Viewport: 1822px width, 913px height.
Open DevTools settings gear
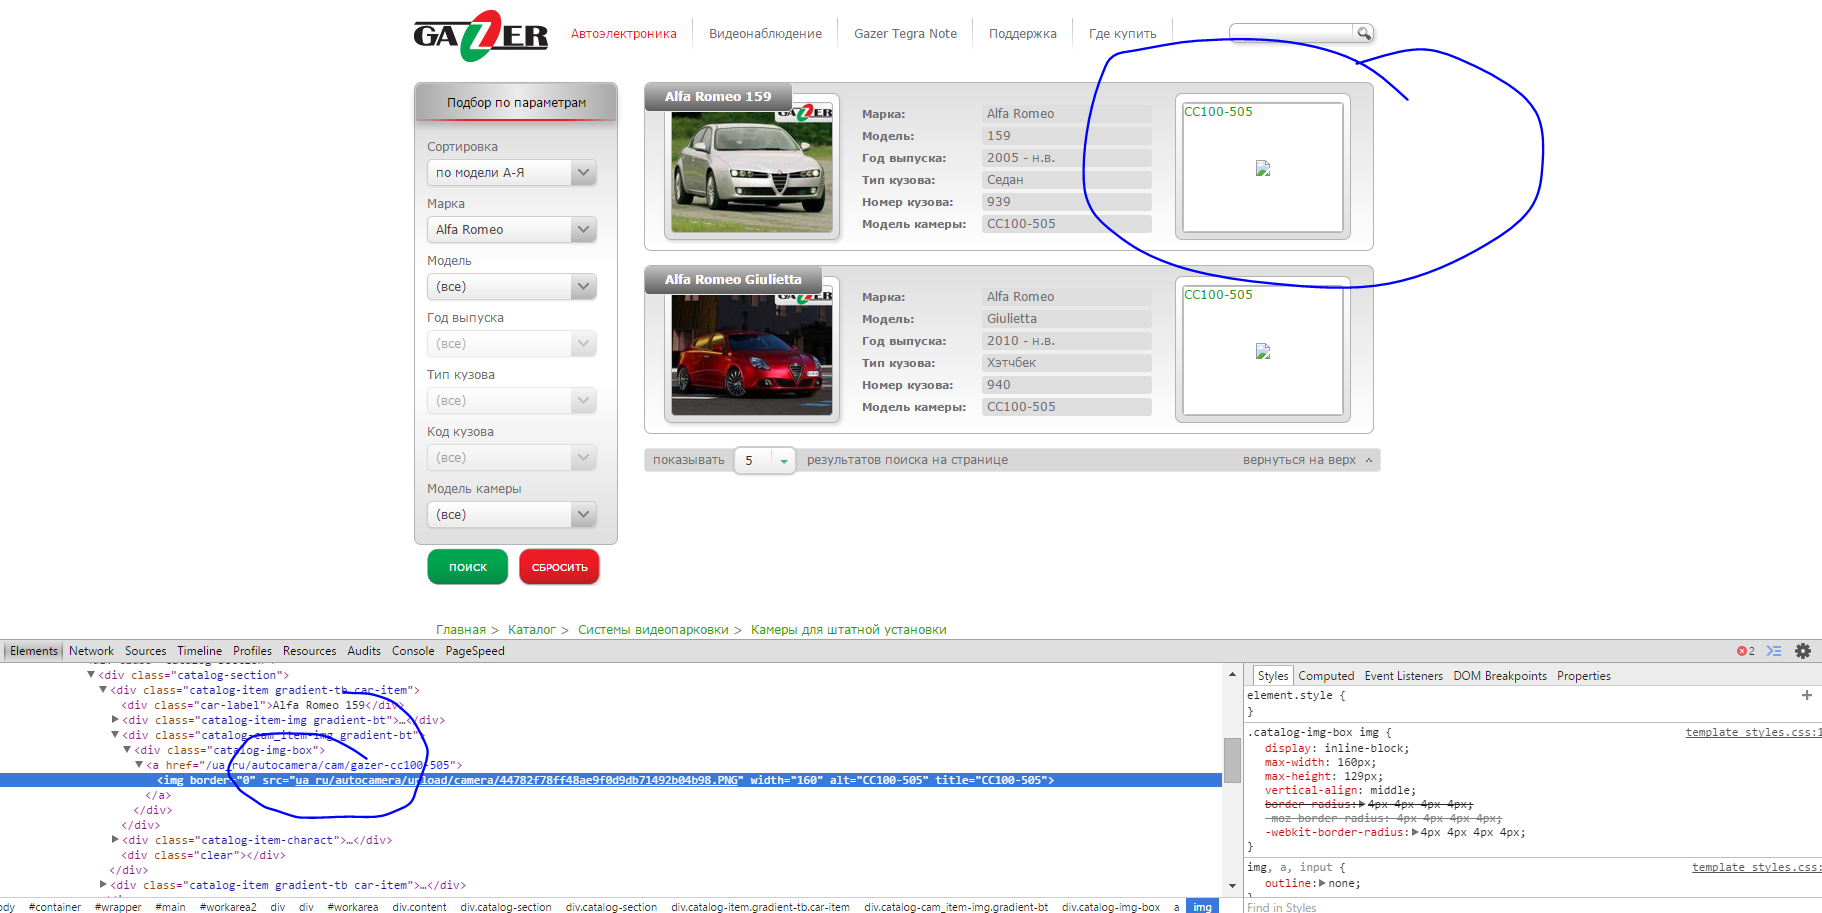pyautogui.click(x=1803, y=651)
